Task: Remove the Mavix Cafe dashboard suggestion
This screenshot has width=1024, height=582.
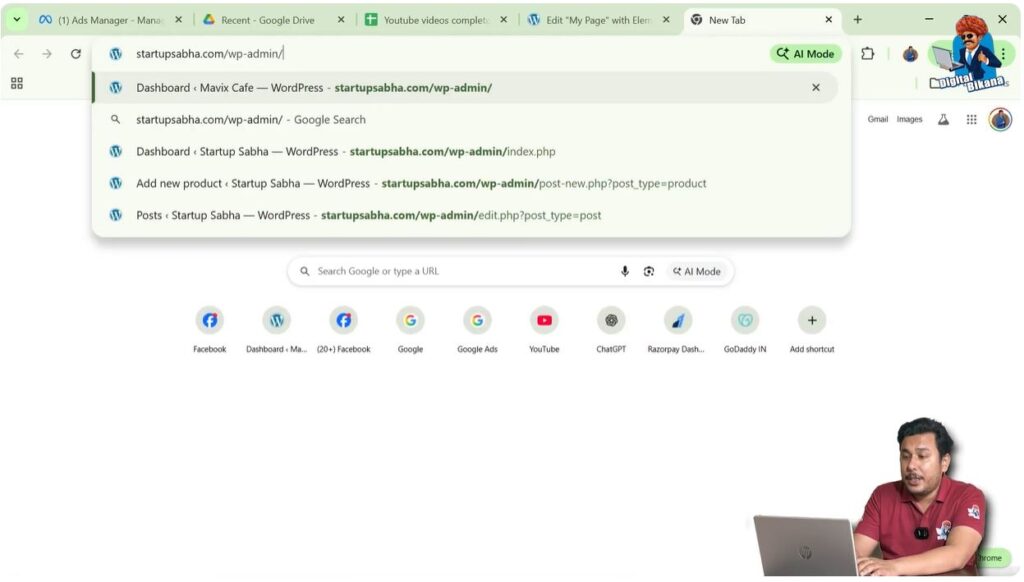Action: 816,87
